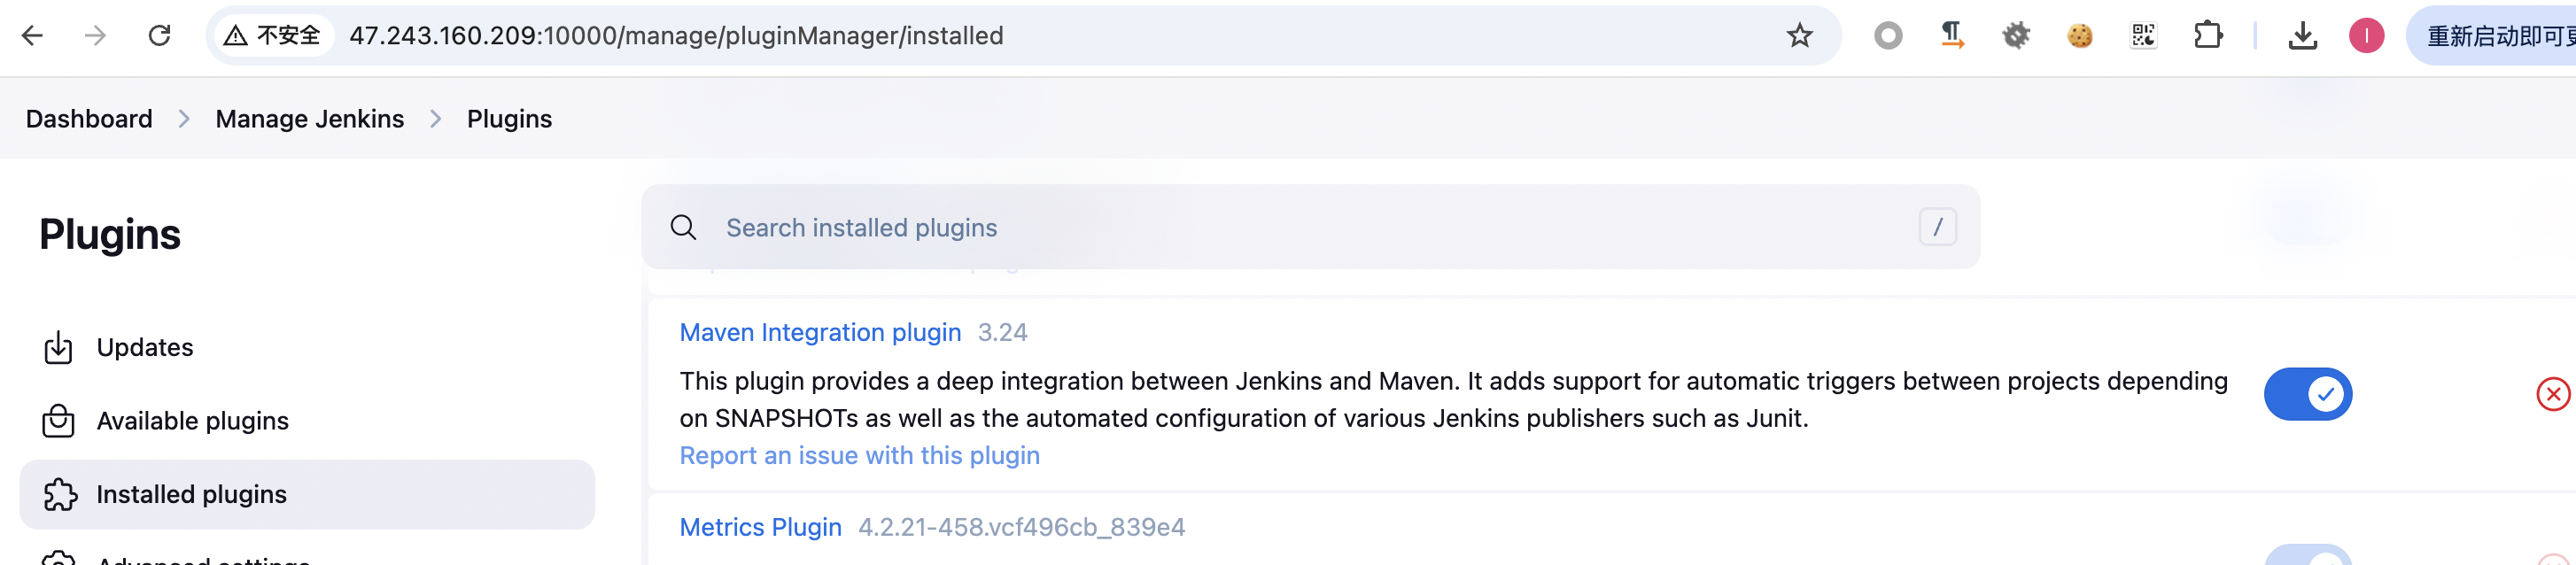Open the Updates section icon in sidebar

(60, 347)
